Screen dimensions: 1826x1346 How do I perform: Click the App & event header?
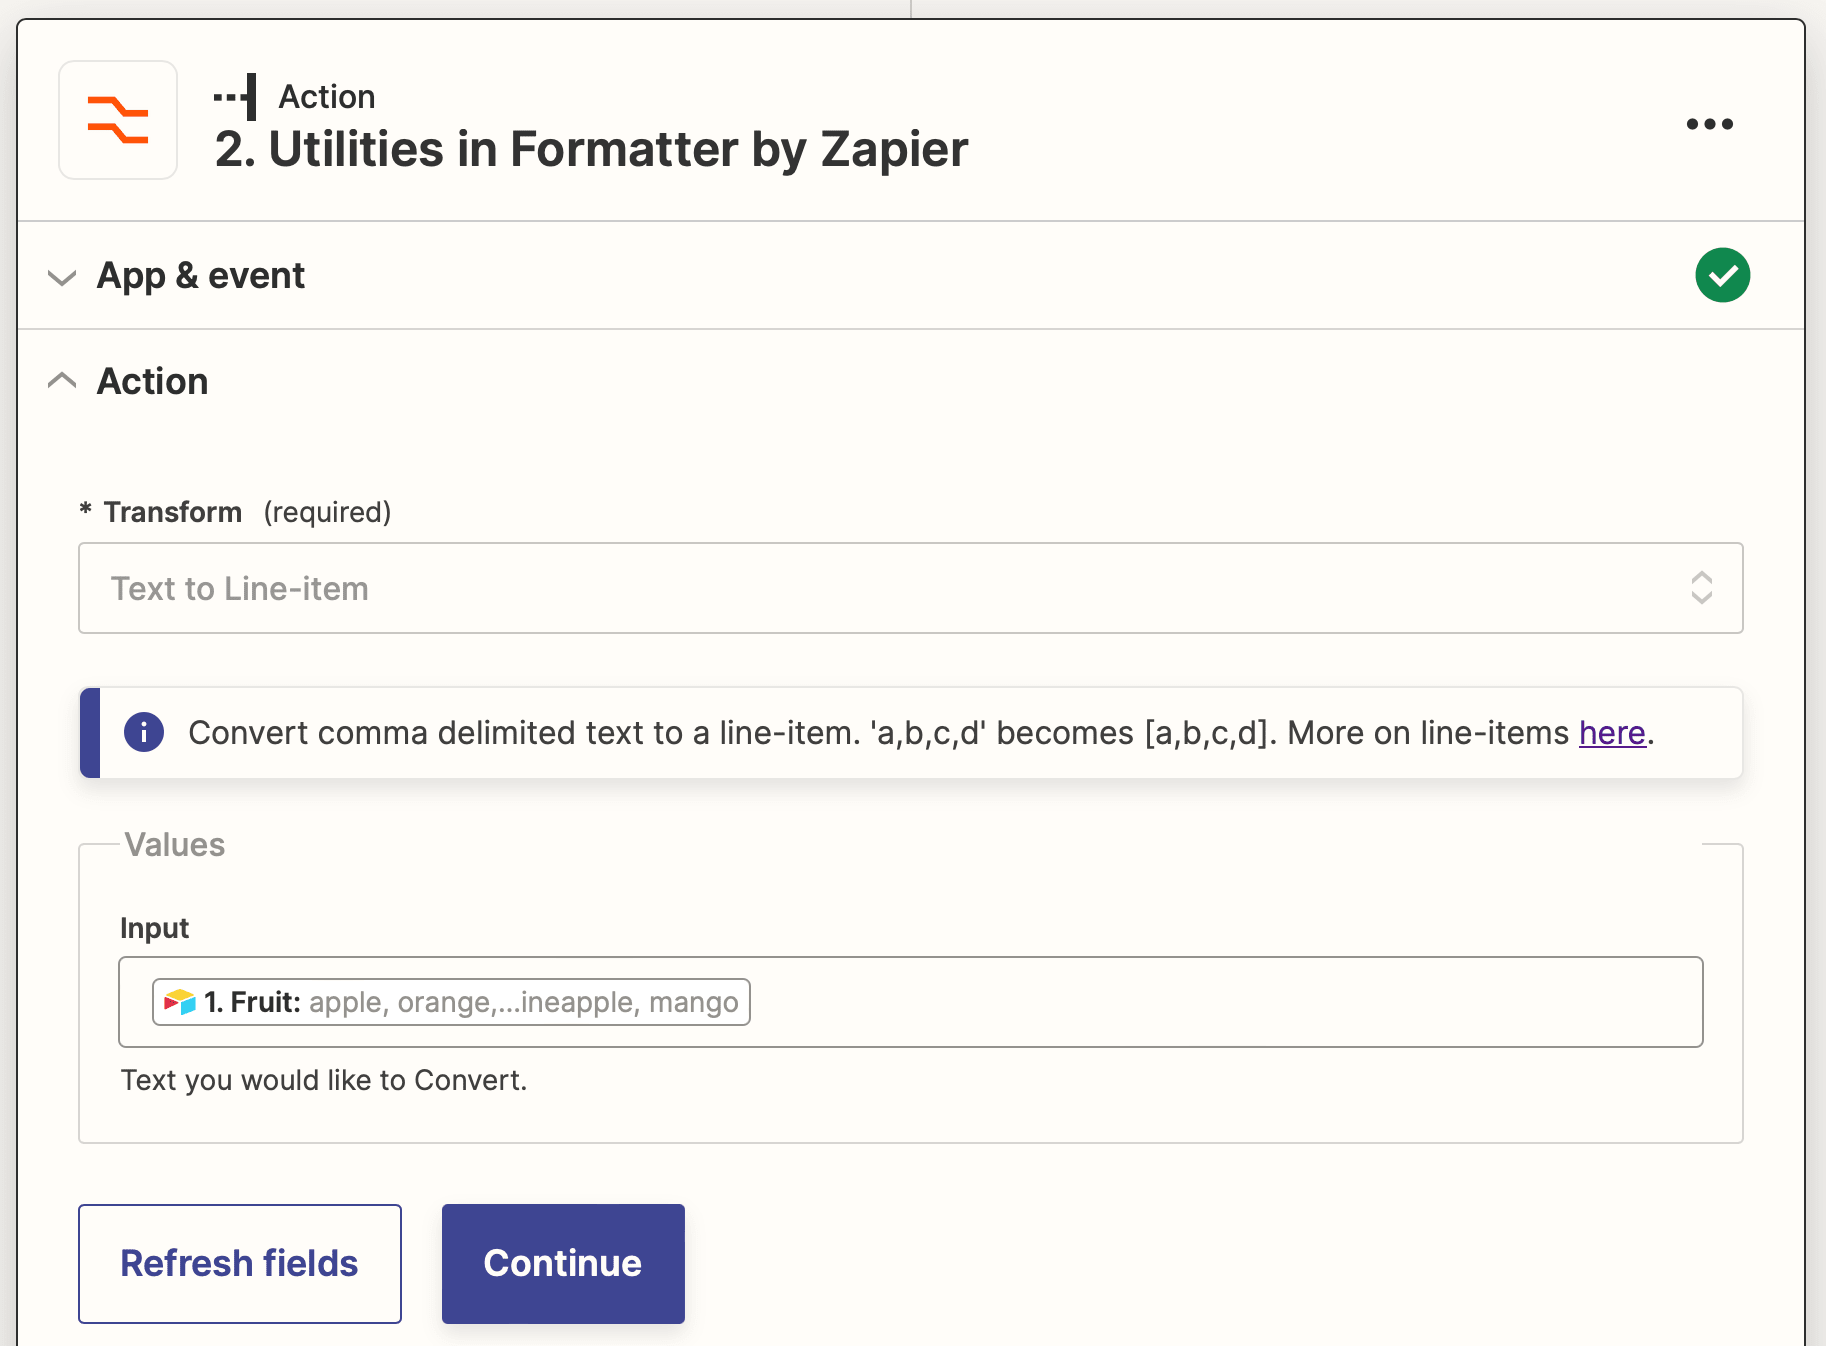tap(200, 275)
